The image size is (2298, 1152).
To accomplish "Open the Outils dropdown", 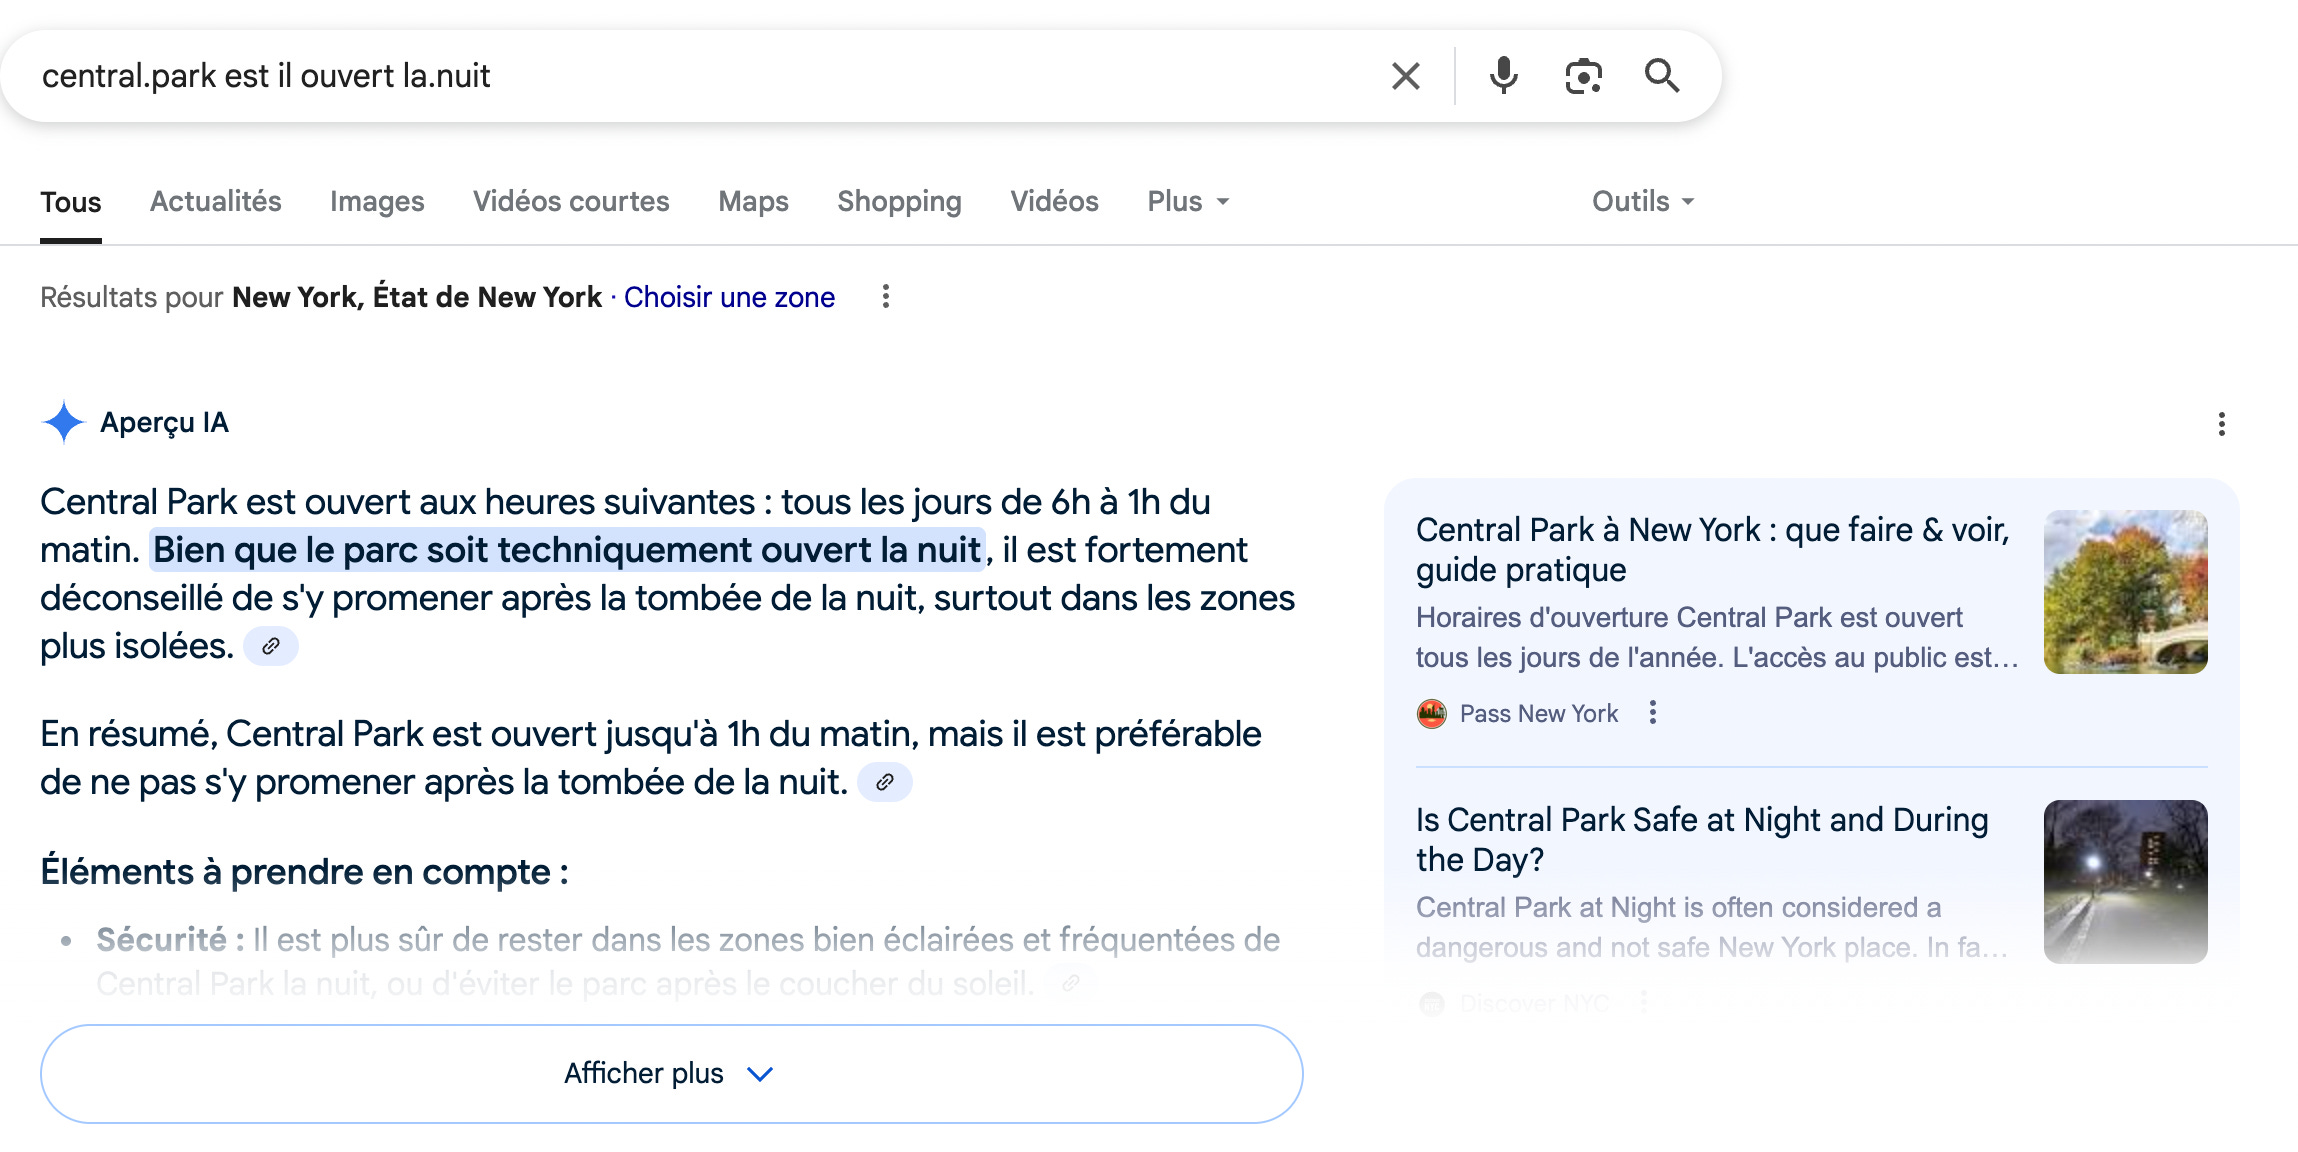I will (x=1643, y=201).
